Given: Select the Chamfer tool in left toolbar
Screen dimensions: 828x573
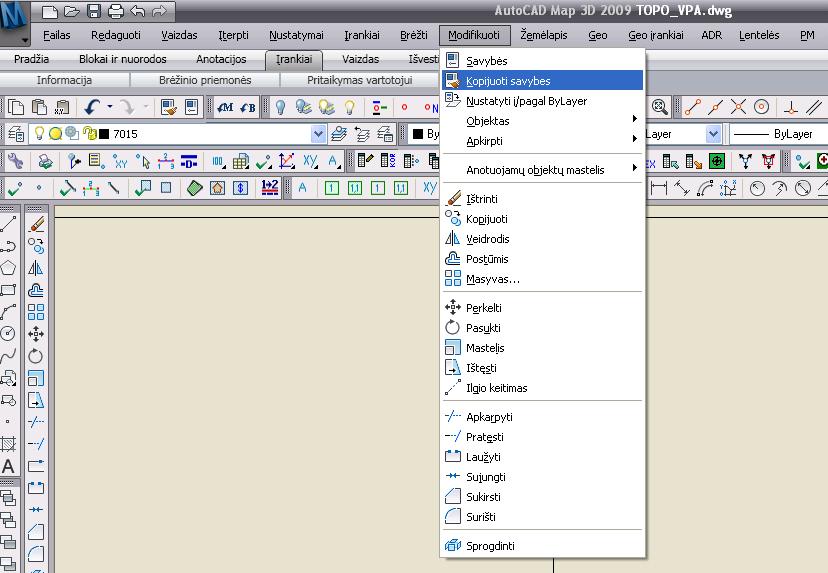Looking at the screenshot, I should [36, 532].
